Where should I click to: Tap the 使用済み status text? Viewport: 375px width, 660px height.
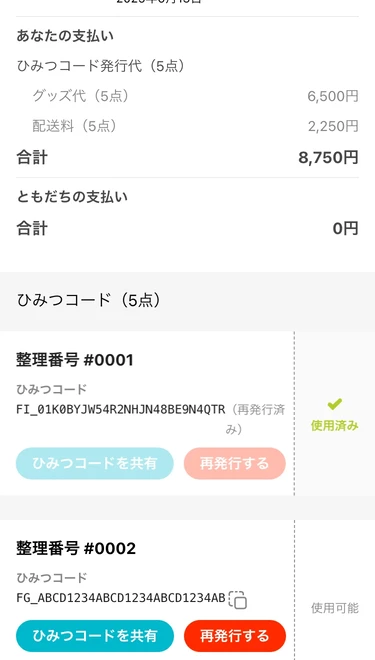335,426
